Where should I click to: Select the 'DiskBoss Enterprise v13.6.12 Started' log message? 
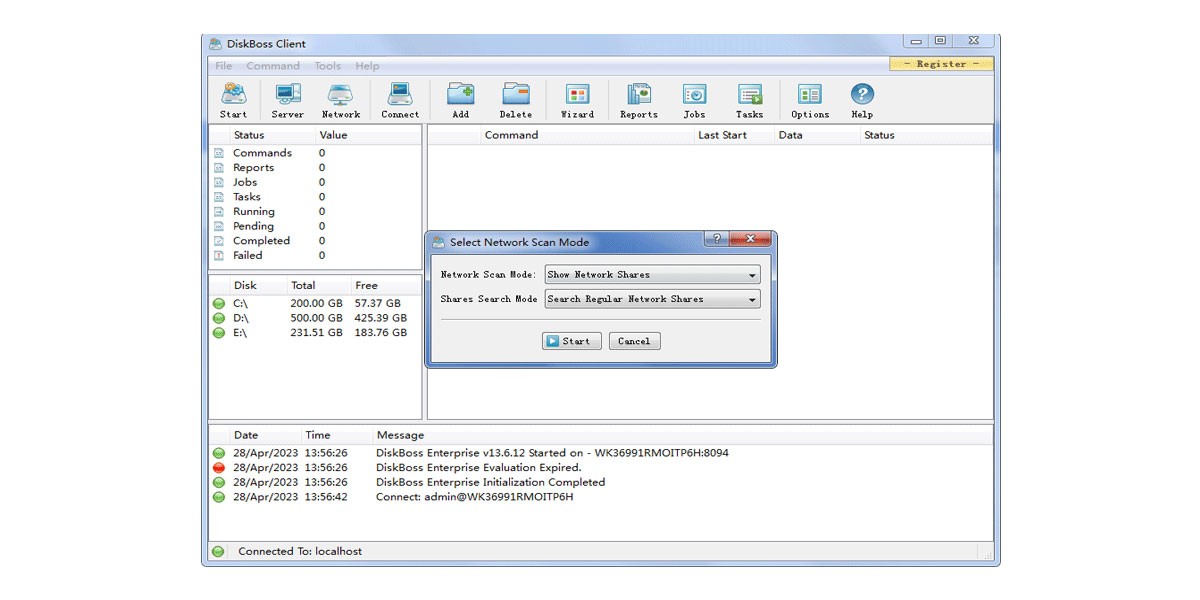[x=552, y=453]
